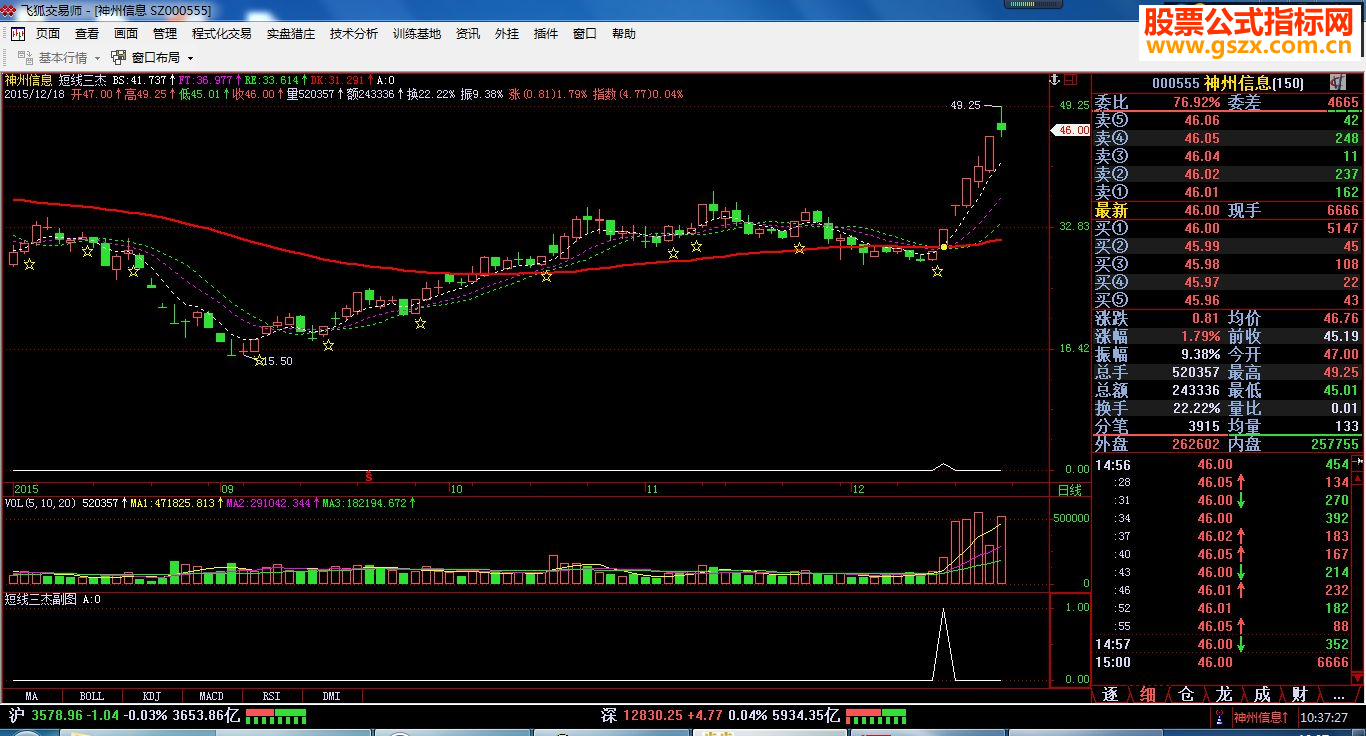
Task: Click the red S marker on timeline
Action: point(370,474)
